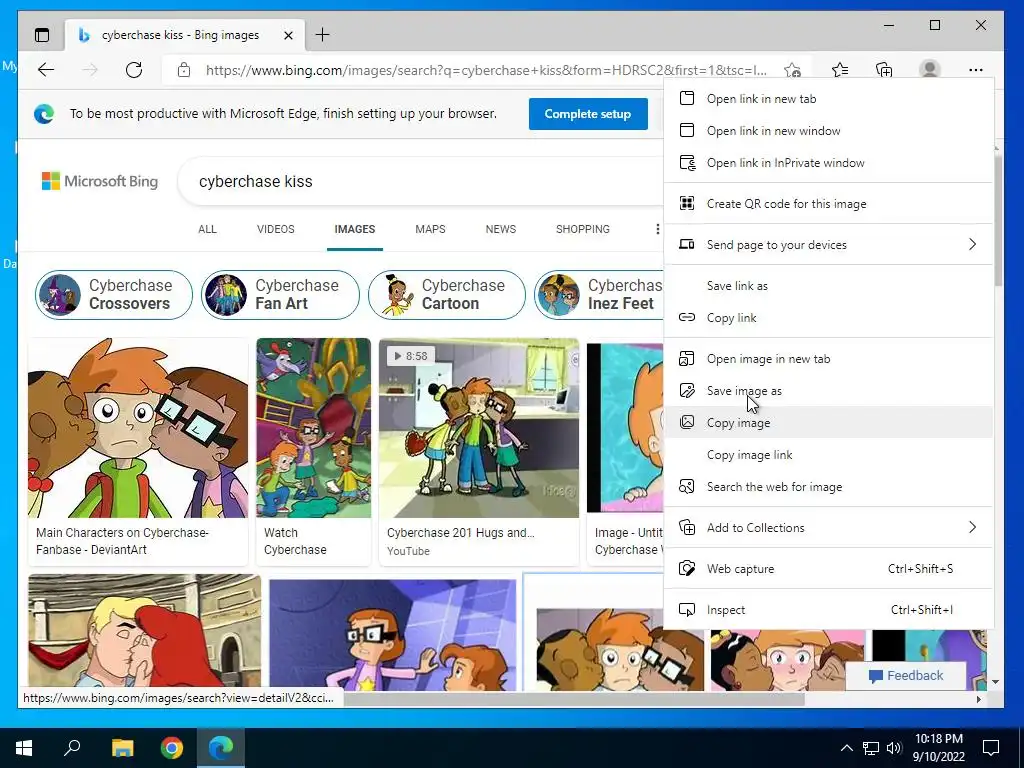Open Windows taskbar search
Viewport: 1024px width, 768px height.
click(72, 748)
